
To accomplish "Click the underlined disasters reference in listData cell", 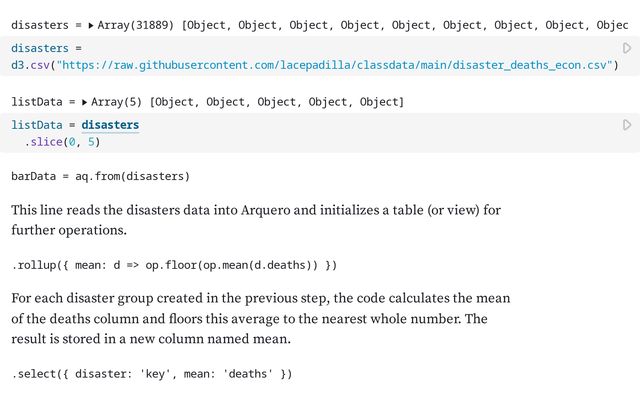I will [110, 125].
